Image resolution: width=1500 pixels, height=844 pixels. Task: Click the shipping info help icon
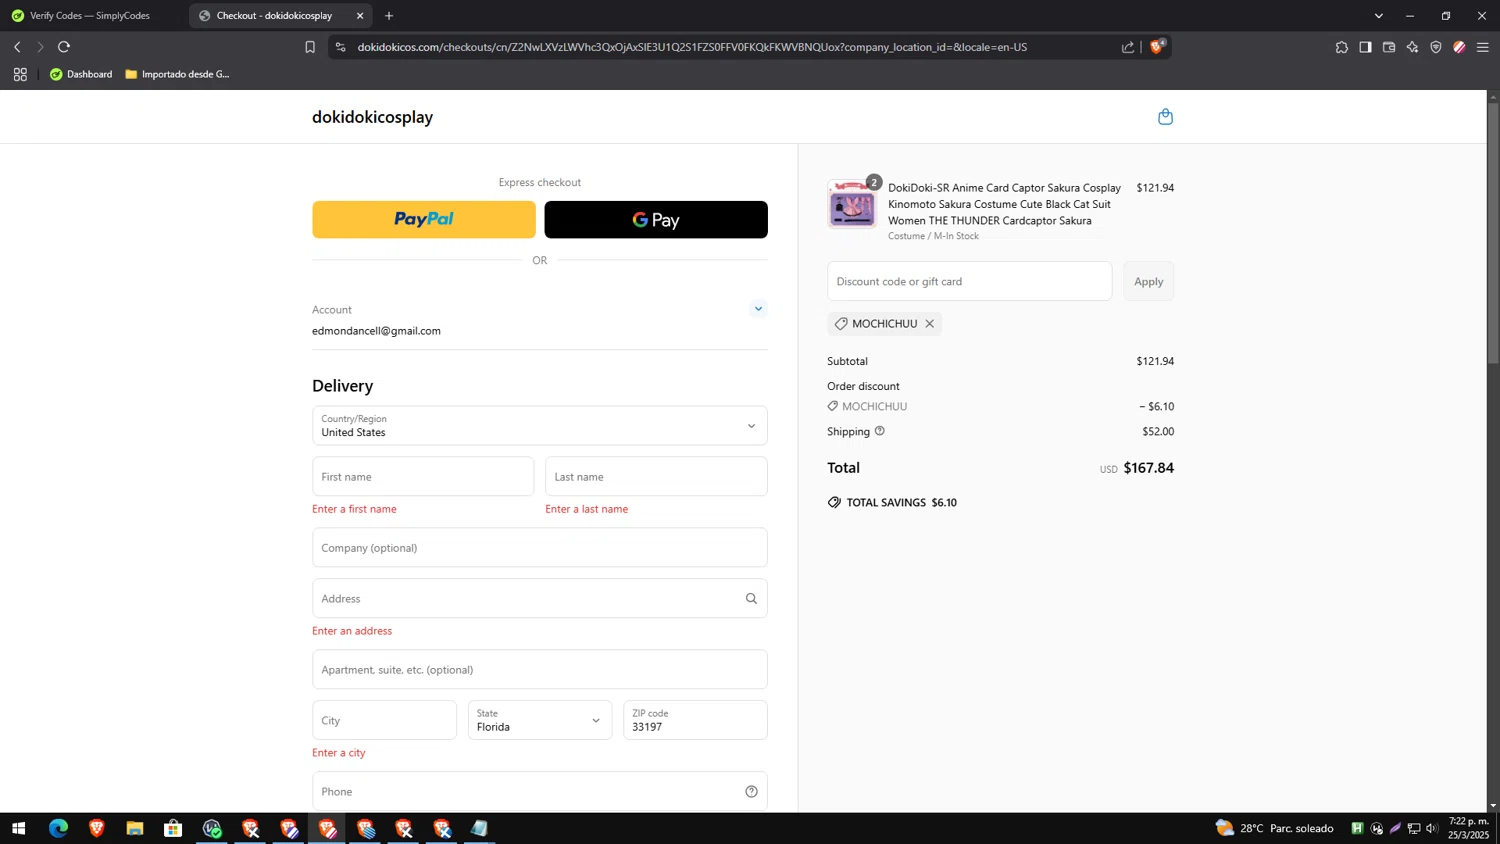(x=880, y=431)
